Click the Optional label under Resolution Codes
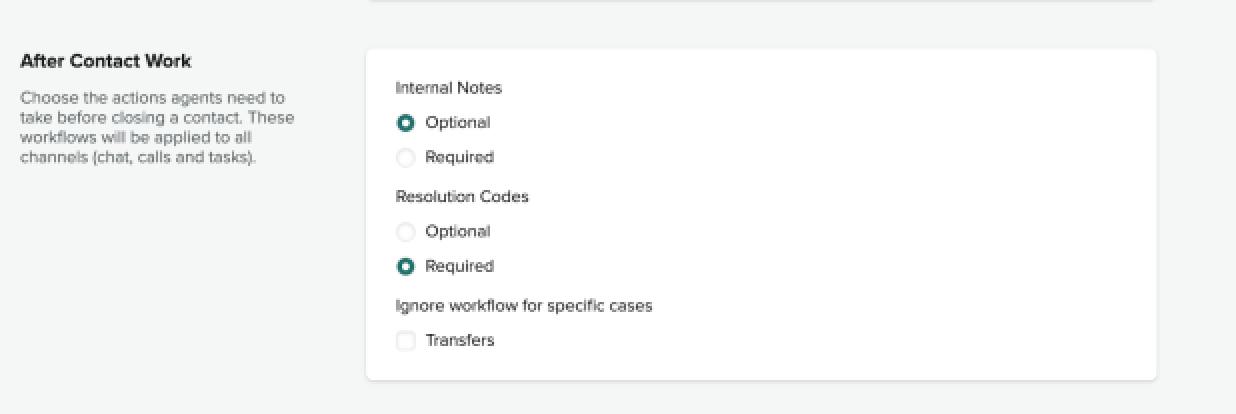The height and width of the screenshot is (414, 1236). (x=457, y=232)
